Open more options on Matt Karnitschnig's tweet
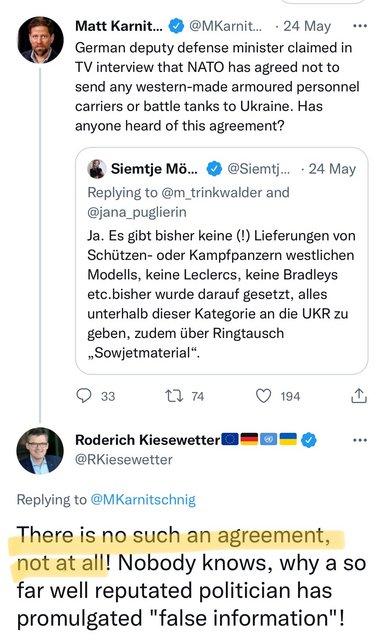The image size is (385, 640). (x=360, y=26)
